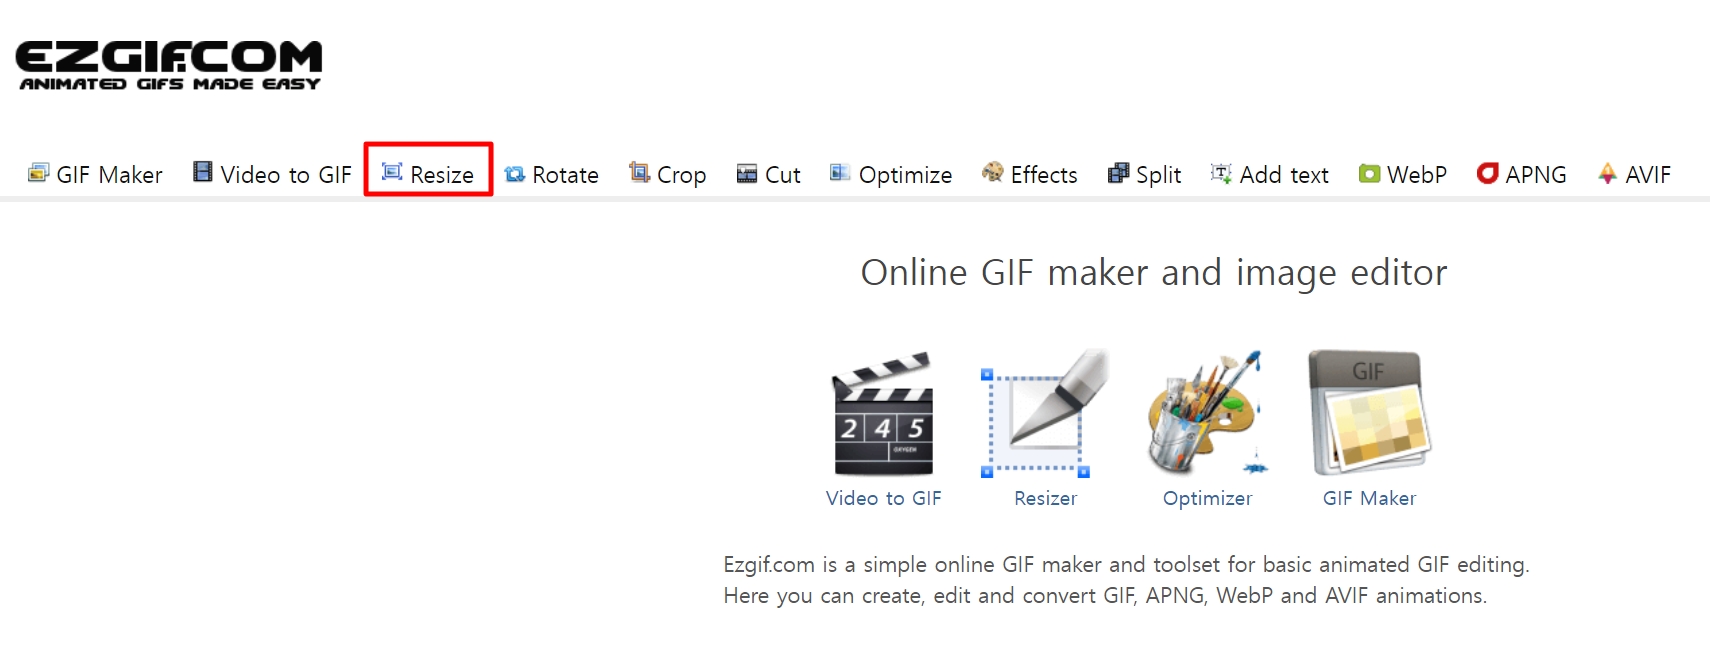Select Rotate menu label
1710x650 pixels.
(565, 175)
